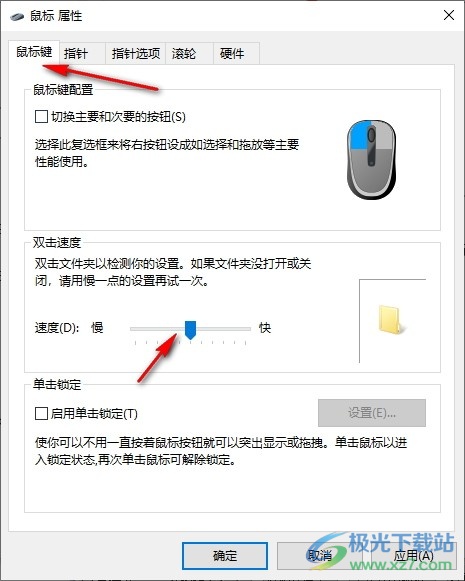The width and height of the screenshot is (465, 581).
Task: Click the yellow test folder icon
Action: point(391,320)
